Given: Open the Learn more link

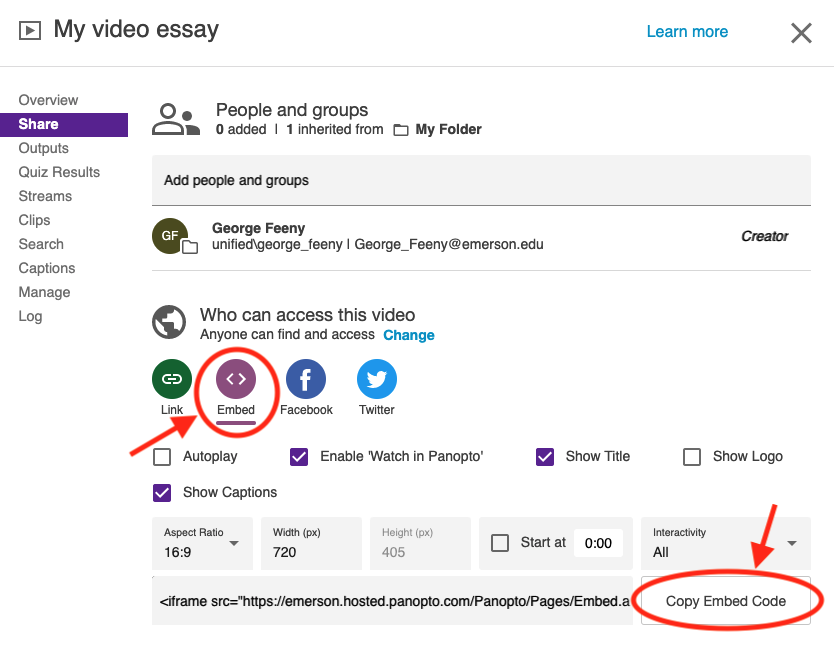Looking at the screenshot, I should (687, 32).
